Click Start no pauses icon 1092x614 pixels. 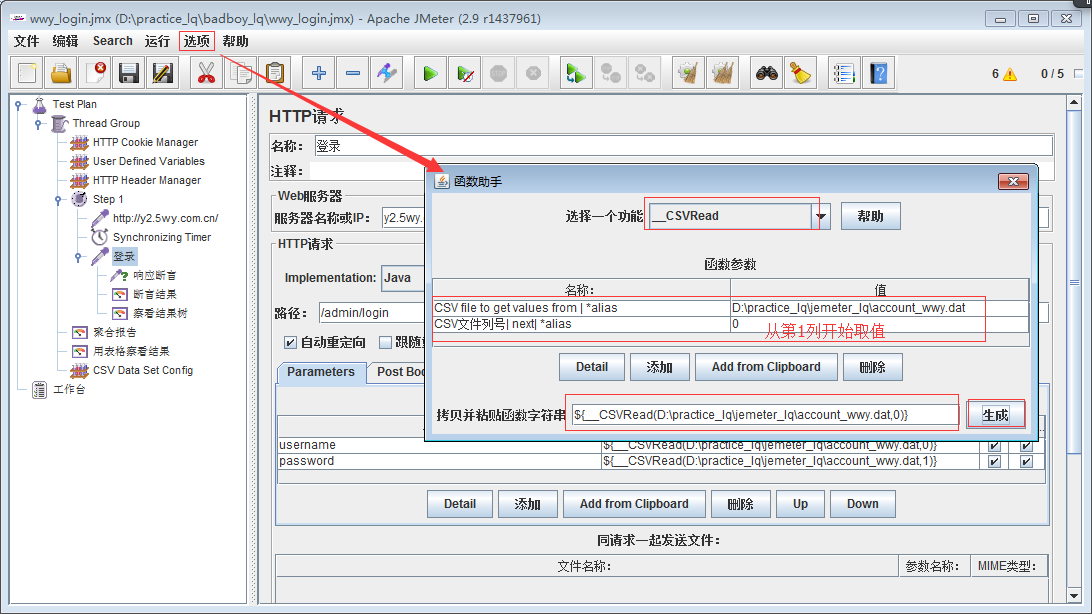[465, 73]
